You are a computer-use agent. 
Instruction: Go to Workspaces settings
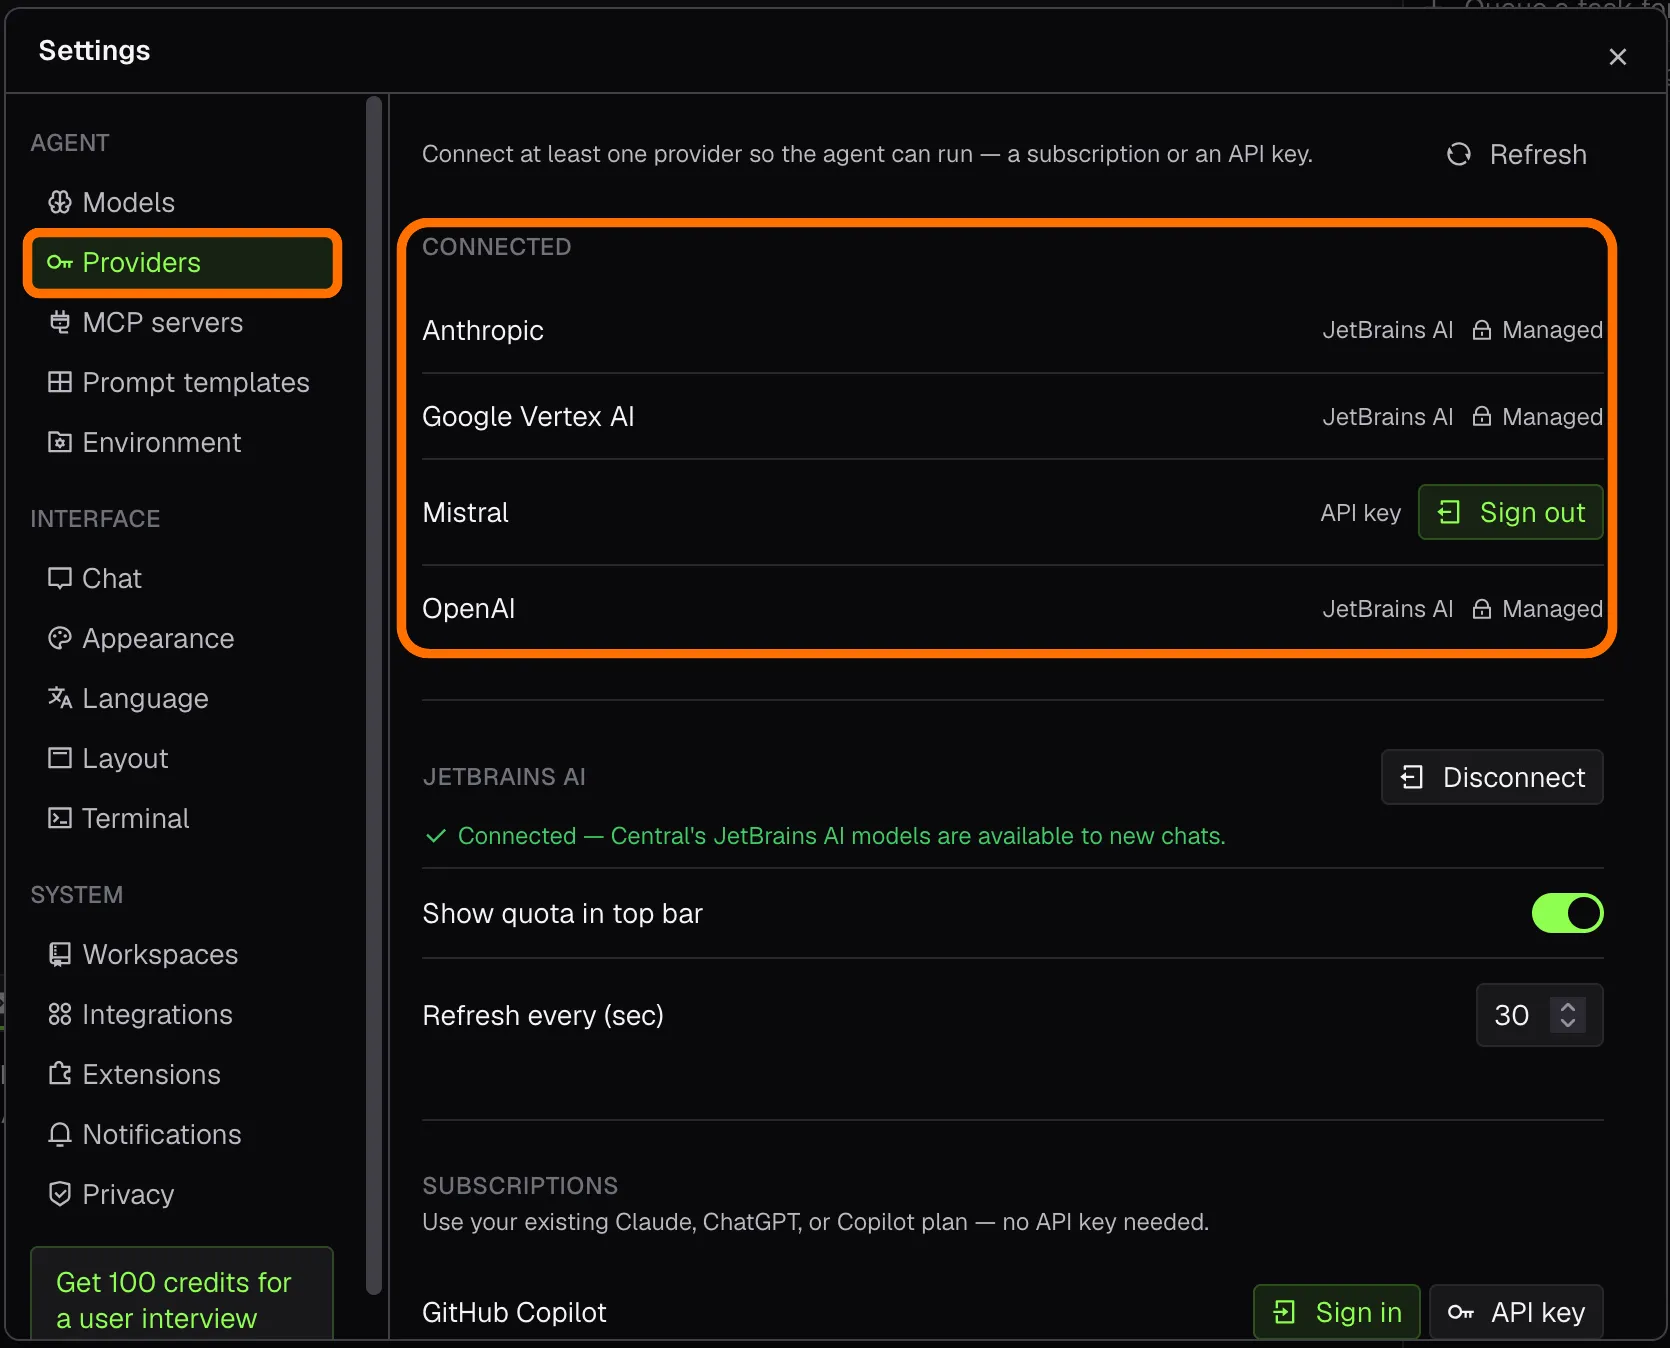180,954
